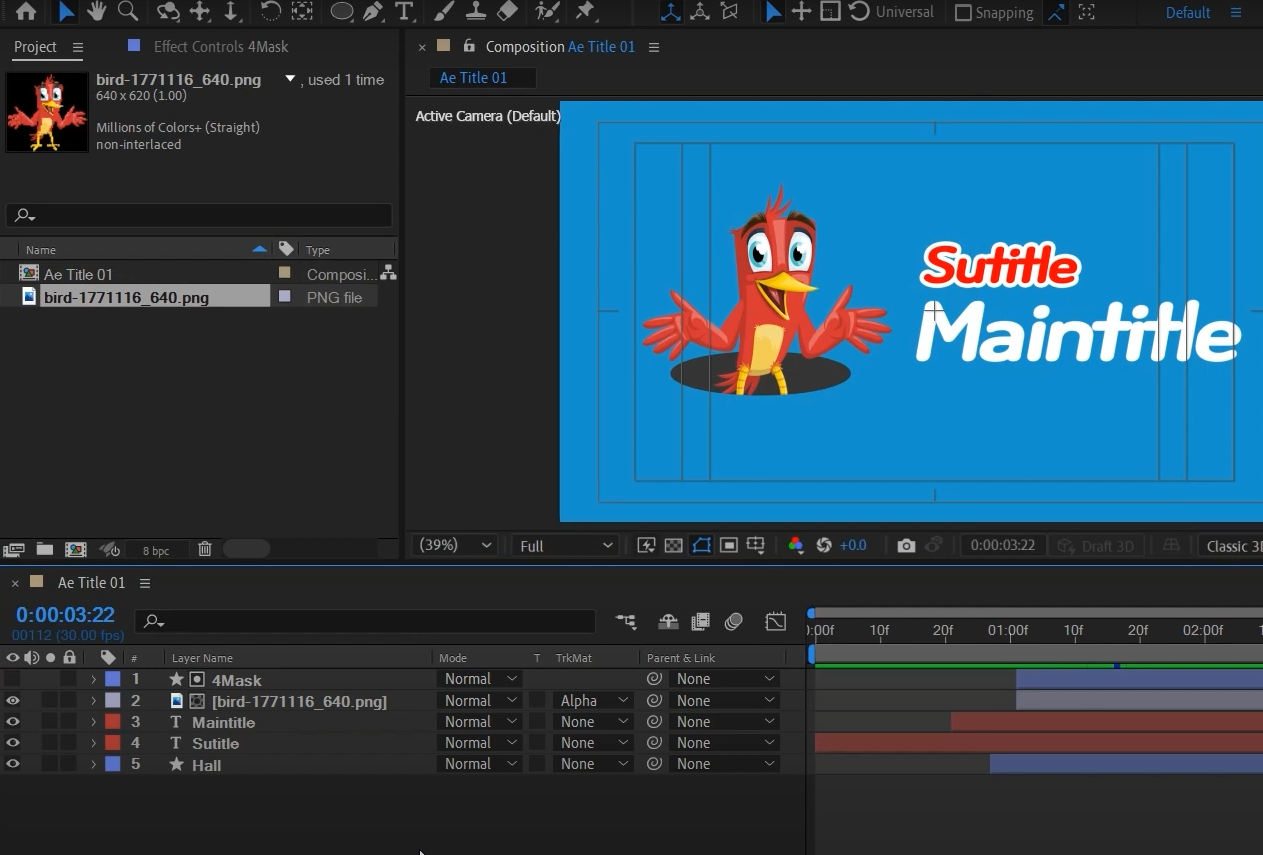Viewport: 1263px width, 855px height.
Task: Open the magnification 39% dropdown
Action: (456, 546)
